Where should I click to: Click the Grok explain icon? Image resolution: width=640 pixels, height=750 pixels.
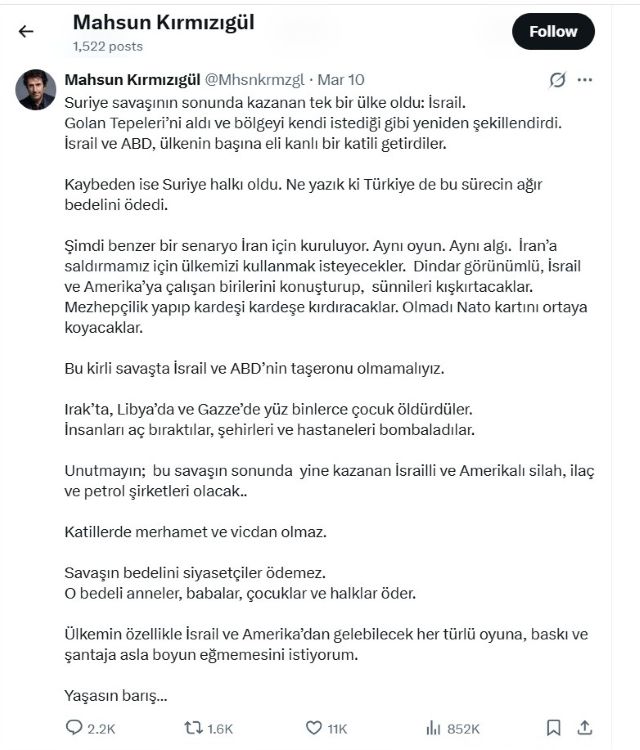pos(558,80)
